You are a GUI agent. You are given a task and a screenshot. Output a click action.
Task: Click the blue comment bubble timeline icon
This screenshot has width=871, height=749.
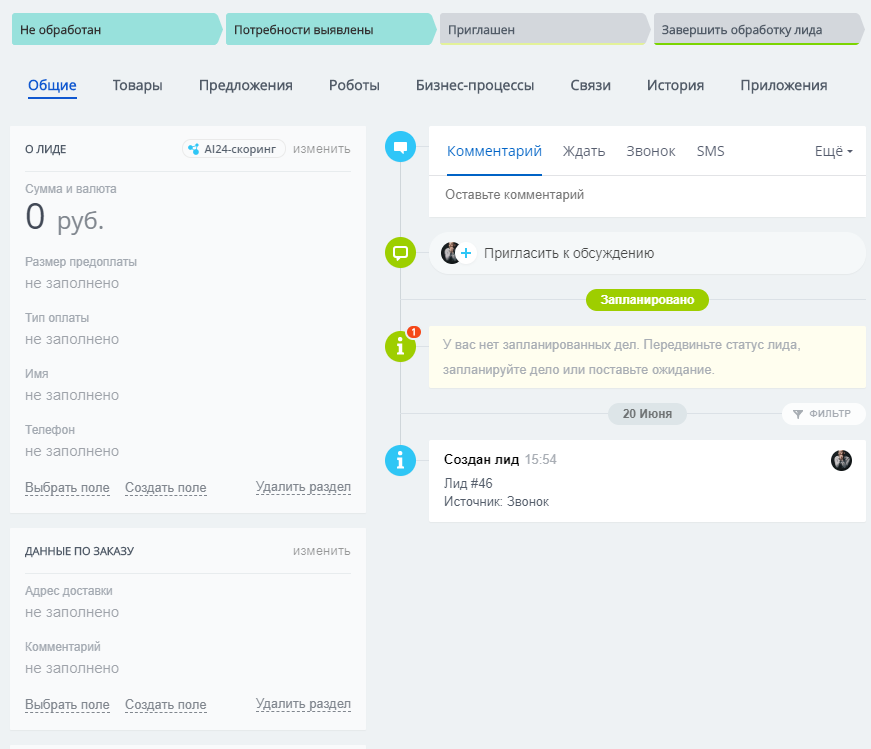point(400,147)
